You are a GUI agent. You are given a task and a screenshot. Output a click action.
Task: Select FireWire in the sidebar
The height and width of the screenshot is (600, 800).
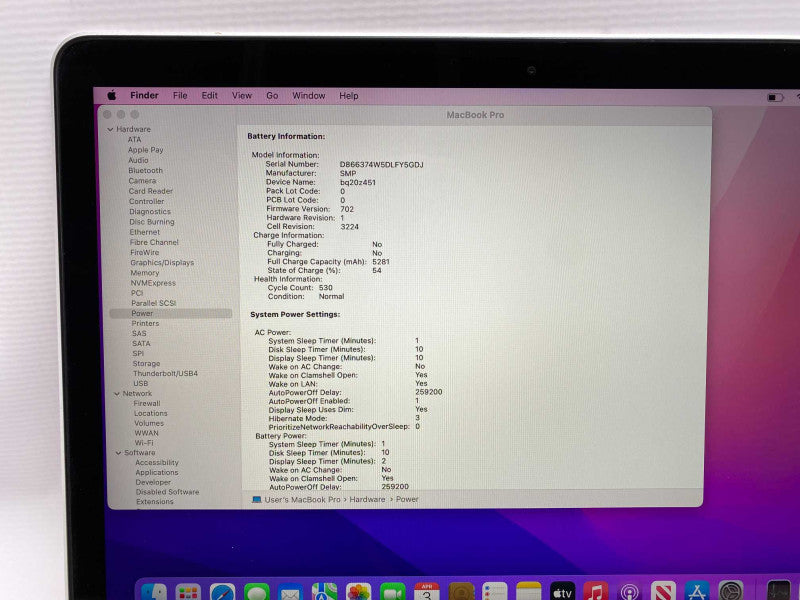144,253
